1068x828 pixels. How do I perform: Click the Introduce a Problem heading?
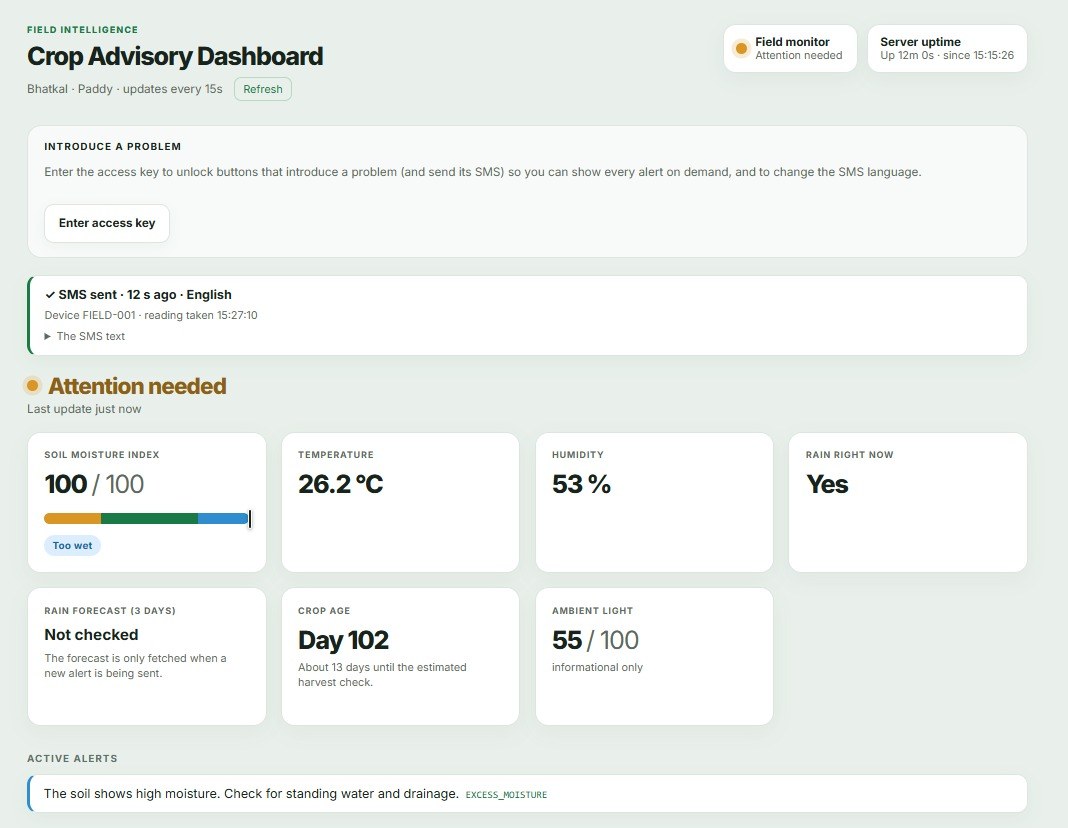tap(112, 146)
